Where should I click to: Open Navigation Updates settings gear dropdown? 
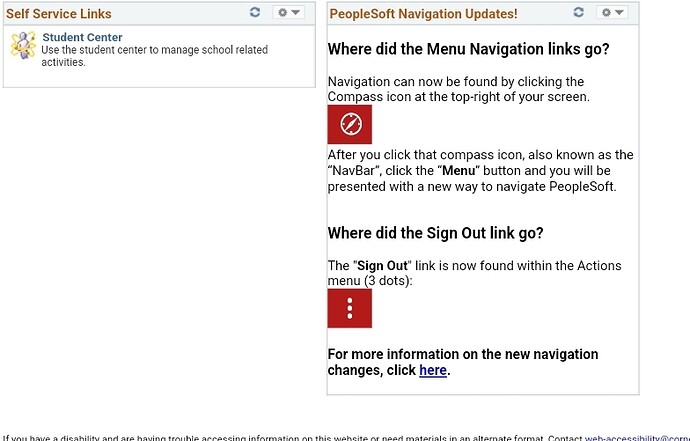tap(612, 12)
